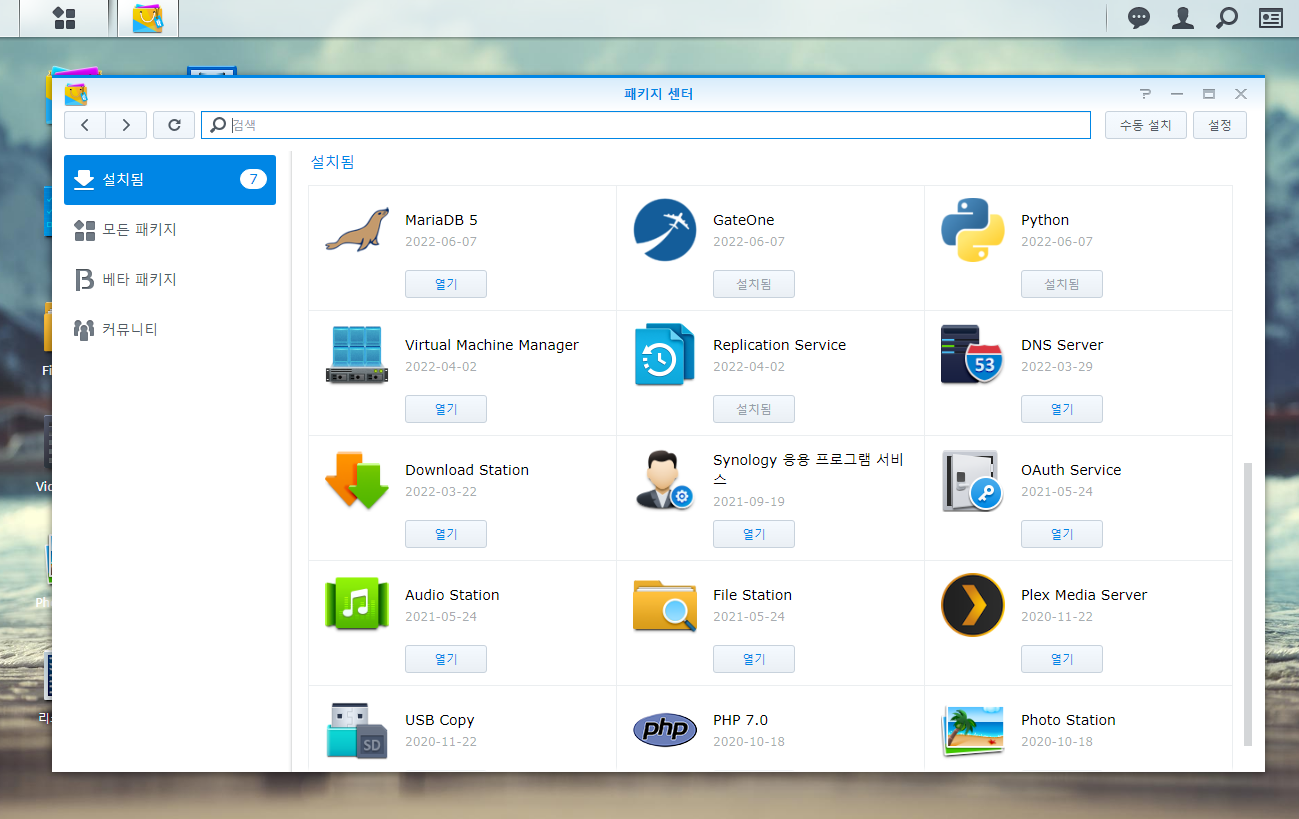Viewport: 1299px width, 819px height.
Task: Go back with the left arrow
Action: pyautogui.click(x=85, y=125)
